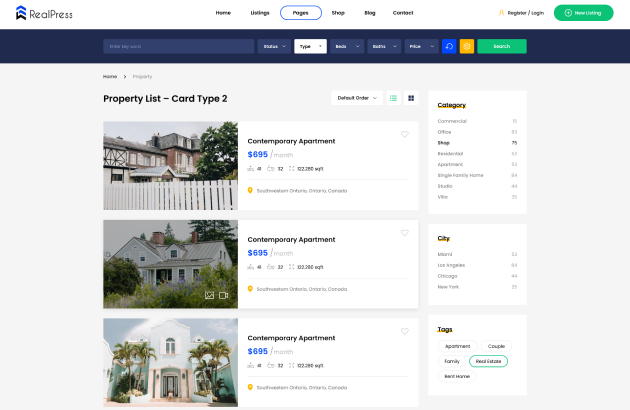Viewport: 630px width, 410px height.
Task: Favorite the third property with heart
Action: [405, 331]
